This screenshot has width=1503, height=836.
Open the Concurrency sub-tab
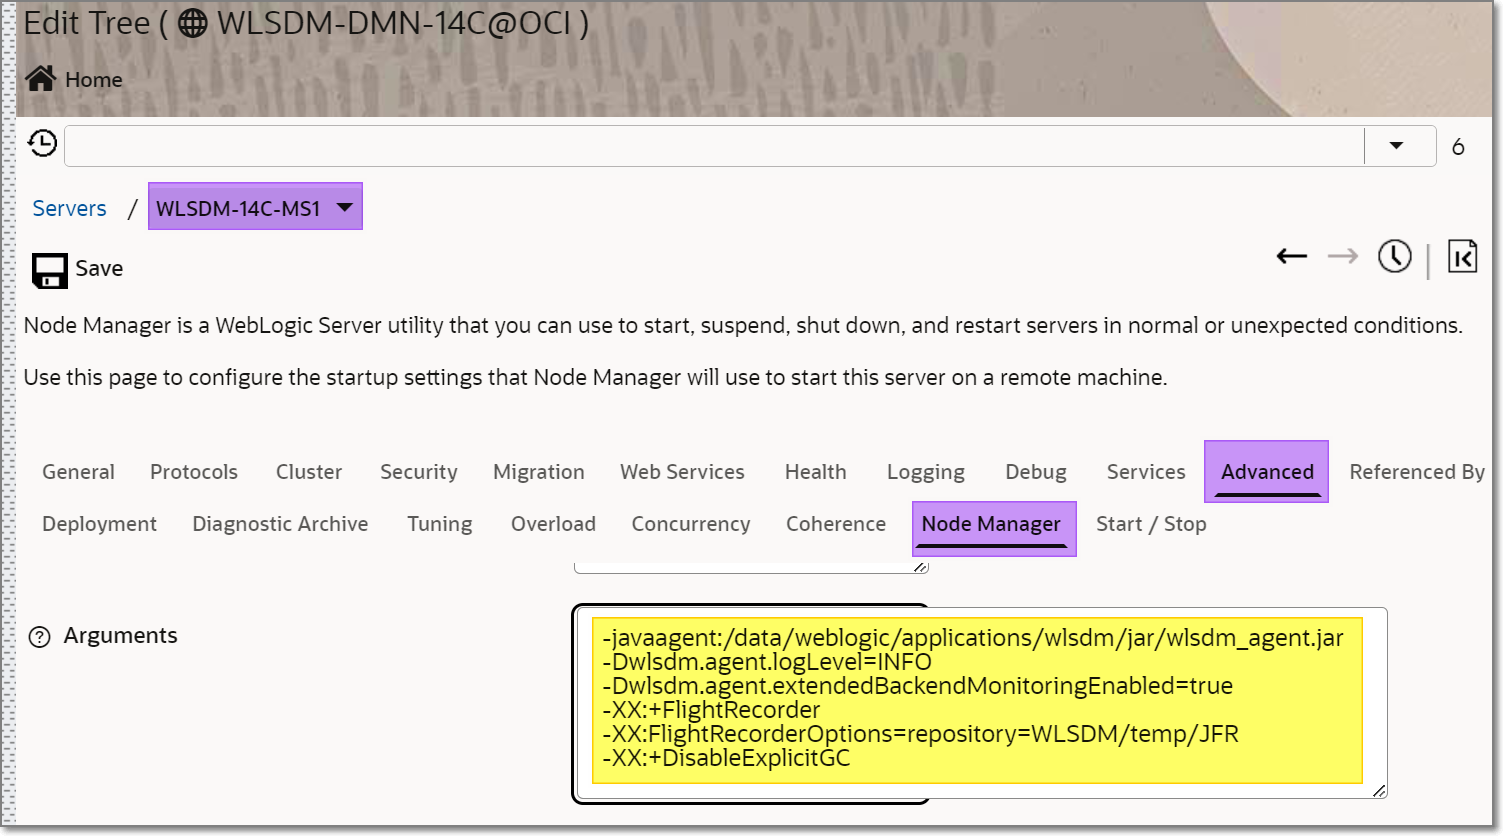pyautogui.click(x=691, y=524)
